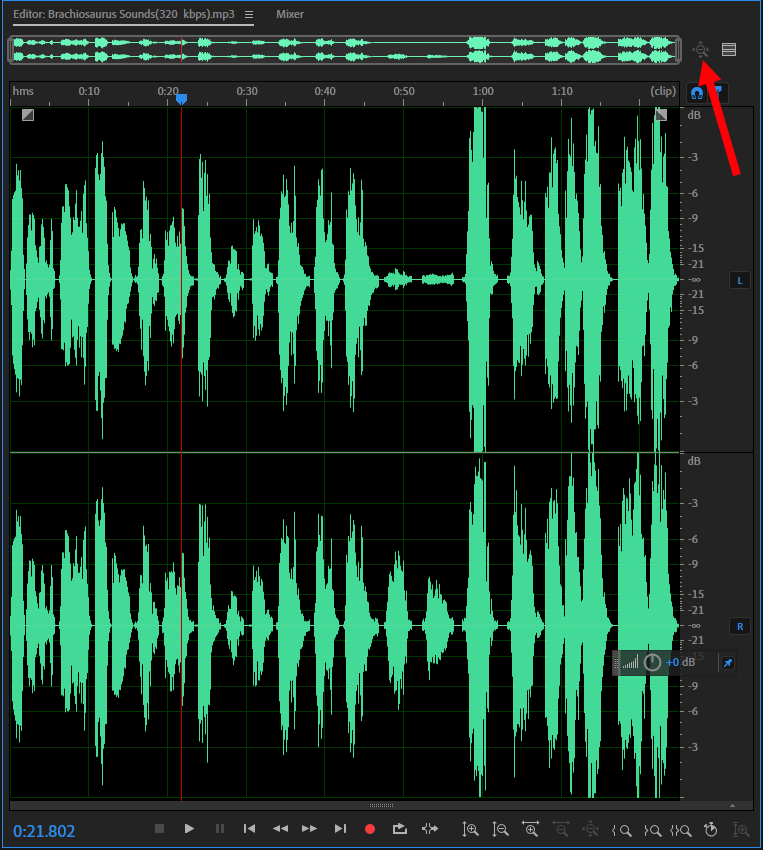The image size is (763, 850).
Task: Click the Fast Forward button
Action: click(309, 829)
